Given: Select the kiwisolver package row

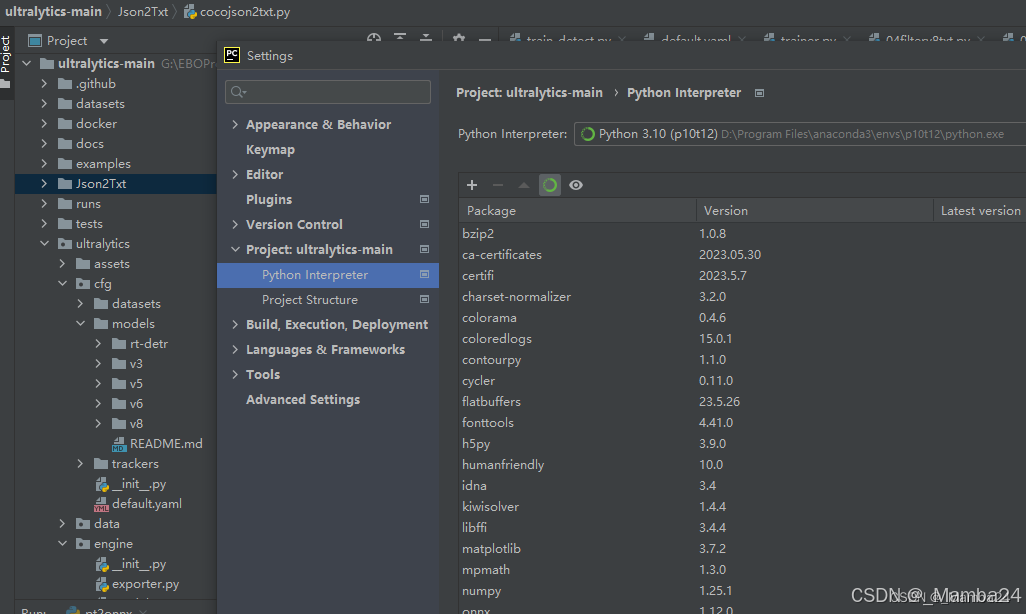Looking at the screenshot, I should [x=743, y=507].
